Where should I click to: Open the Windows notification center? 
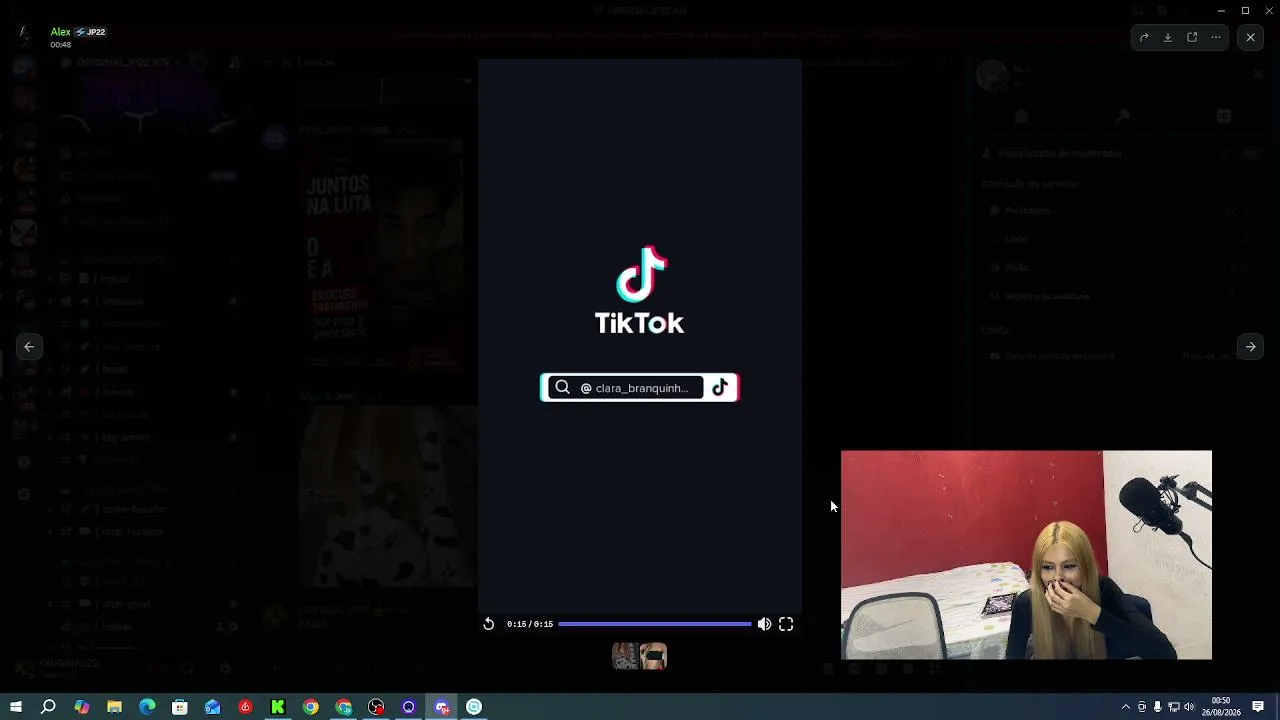[1258, 707]
